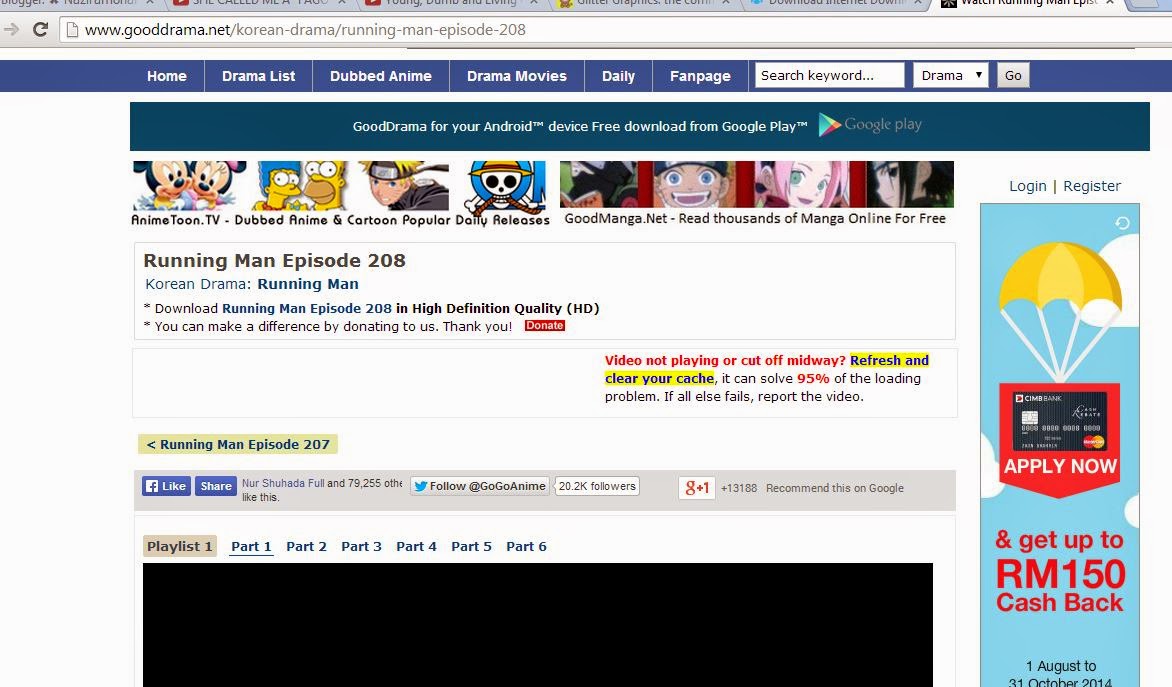
Task: Switch to video Part 6
Action: (526, 546)
